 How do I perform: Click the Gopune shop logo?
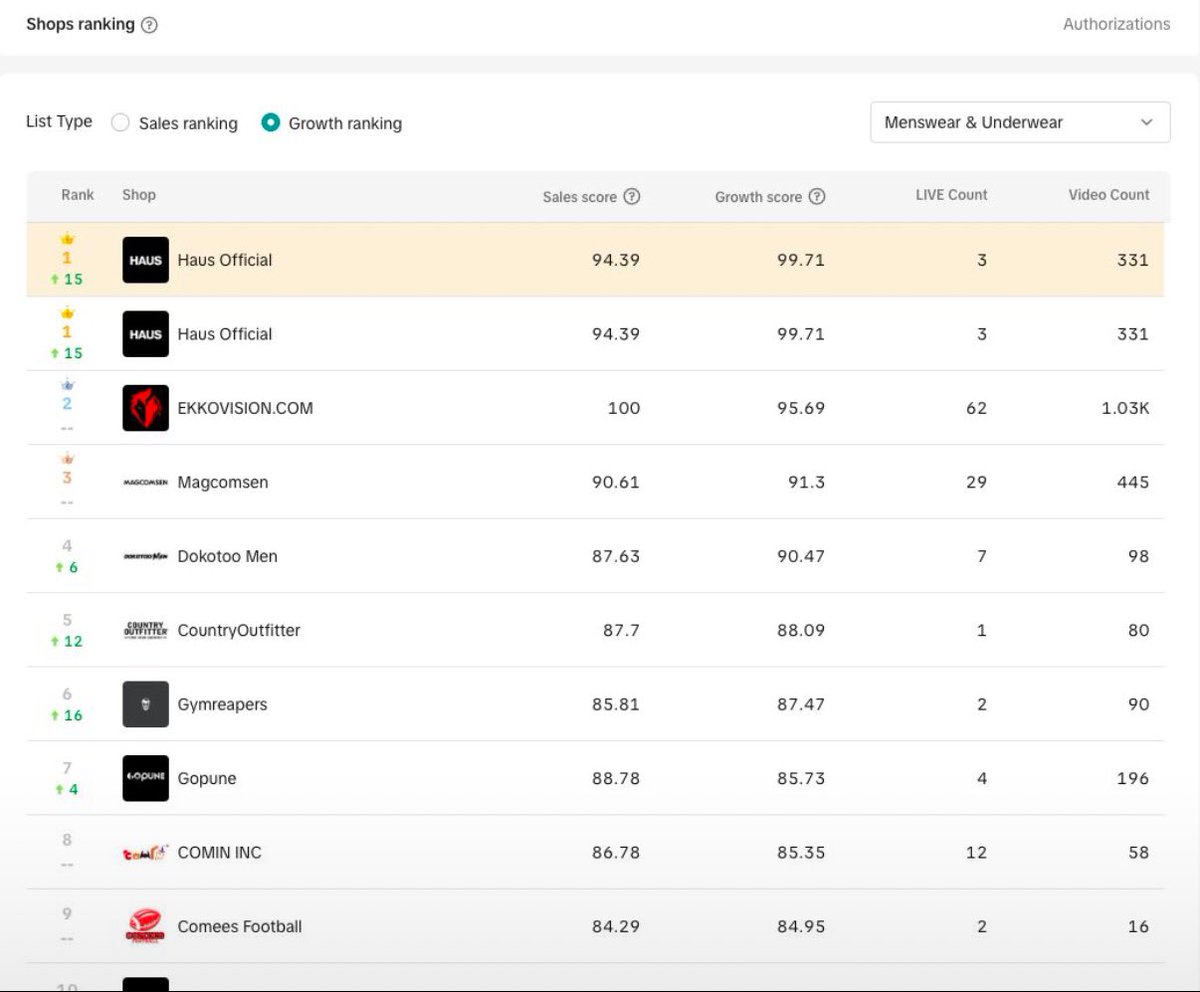click(146, 778)
